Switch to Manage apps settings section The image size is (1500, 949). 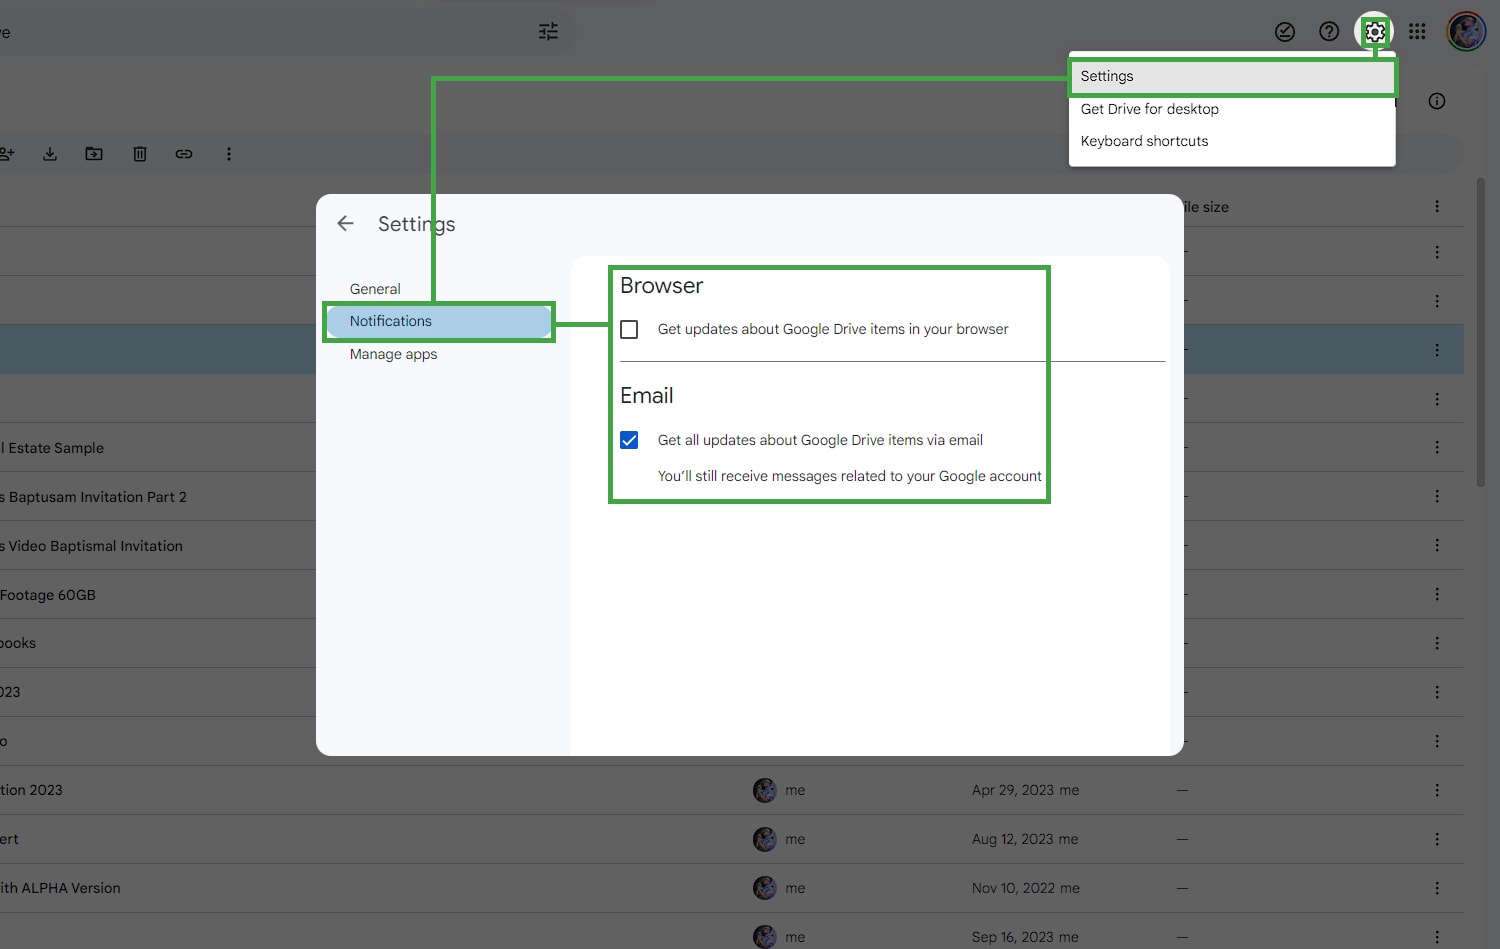pos(393,354)
